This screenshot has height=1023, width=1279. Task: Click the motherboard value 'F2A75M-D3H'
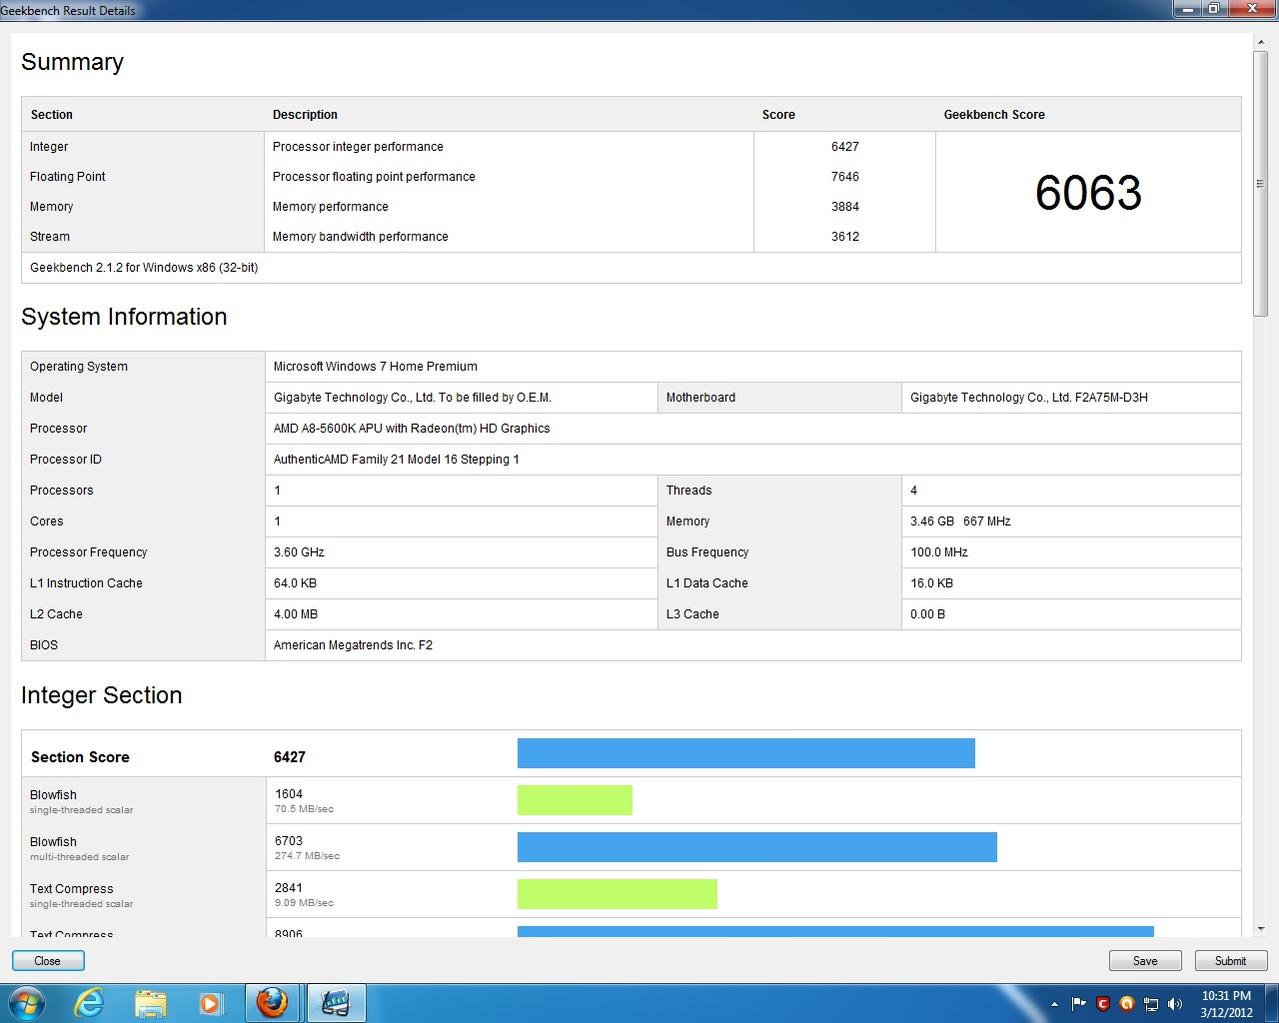coord(1111,398)
